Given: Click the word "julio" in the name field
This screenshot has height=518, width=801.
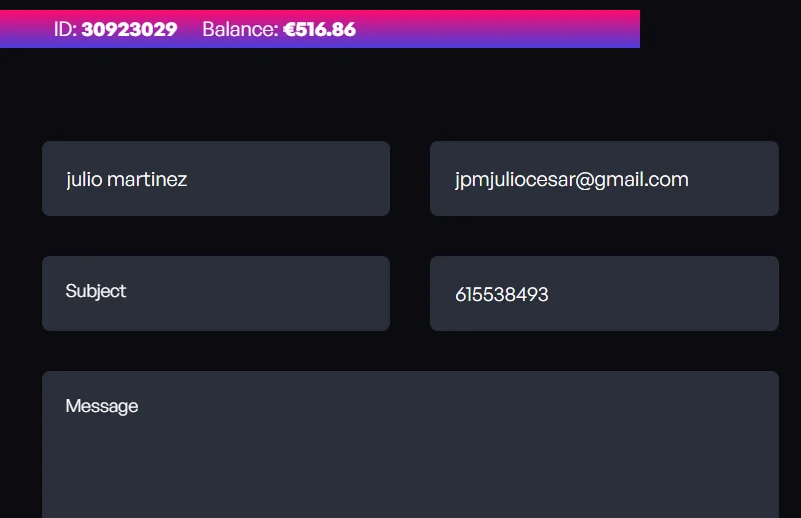Looking at the screenshot, I should (83, 180).
